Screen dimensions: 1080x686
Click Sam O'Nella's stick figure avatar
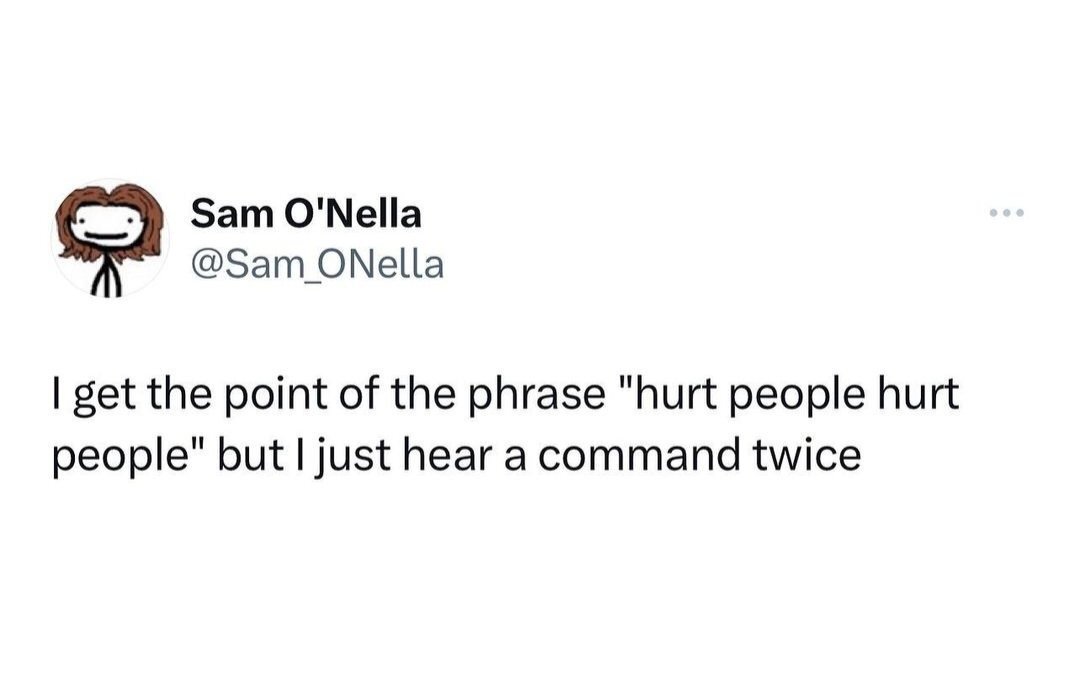110,238
